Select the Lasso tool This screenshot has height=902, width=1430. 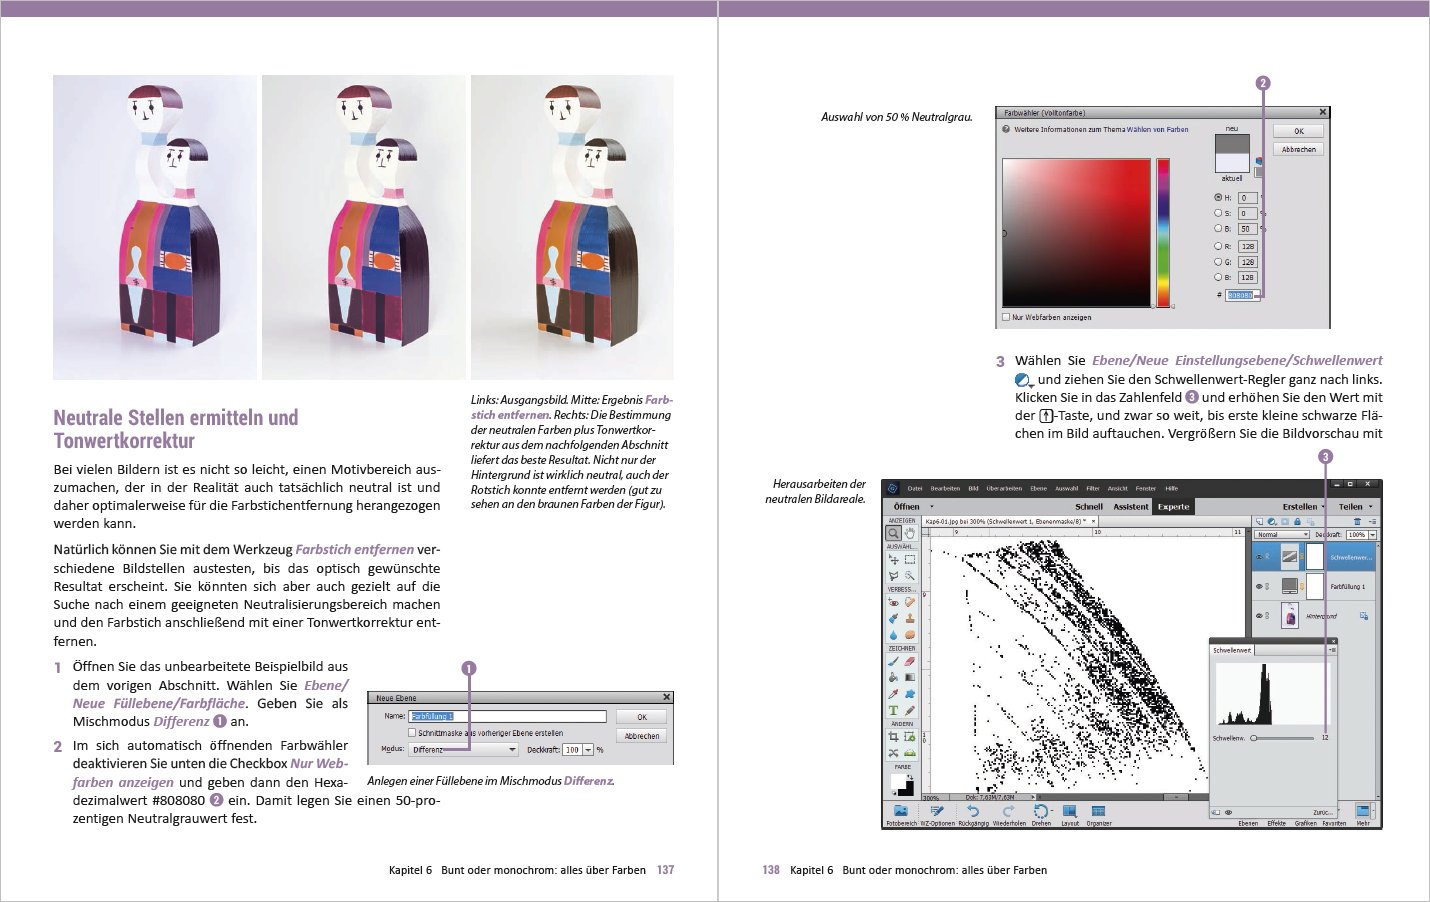tap(893, 576)
